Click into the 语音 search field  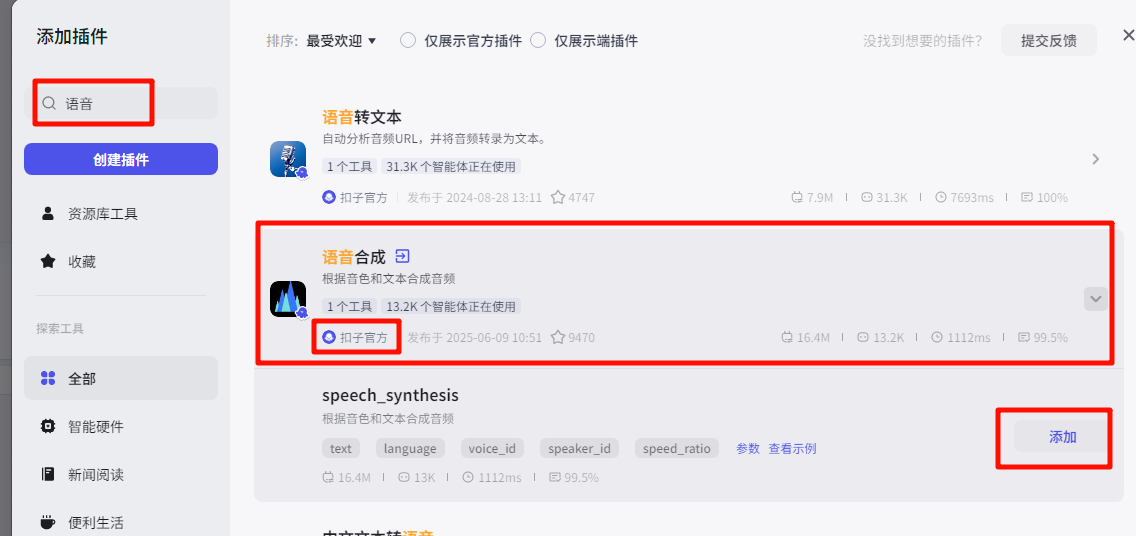click(x=130, y=103)
